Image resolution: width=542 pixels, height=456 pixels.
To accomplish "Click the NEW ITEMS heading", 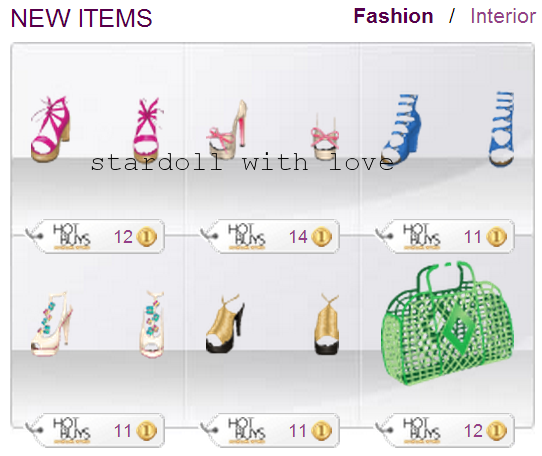I will (x=82, y=18).
